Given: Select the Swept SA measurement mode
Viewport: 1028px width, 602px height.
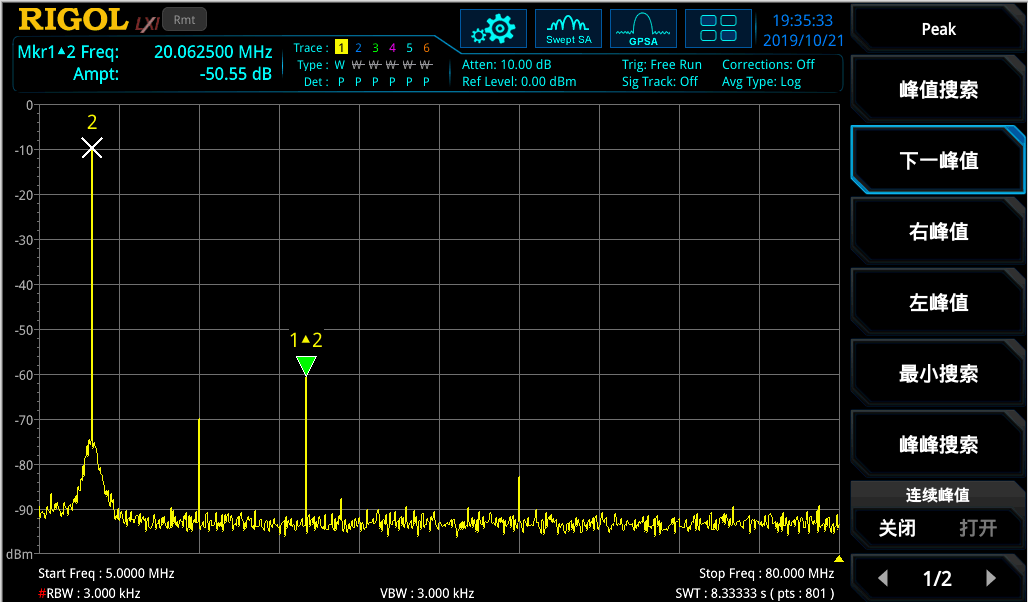Looking at the screenshot, I should 568,28.
